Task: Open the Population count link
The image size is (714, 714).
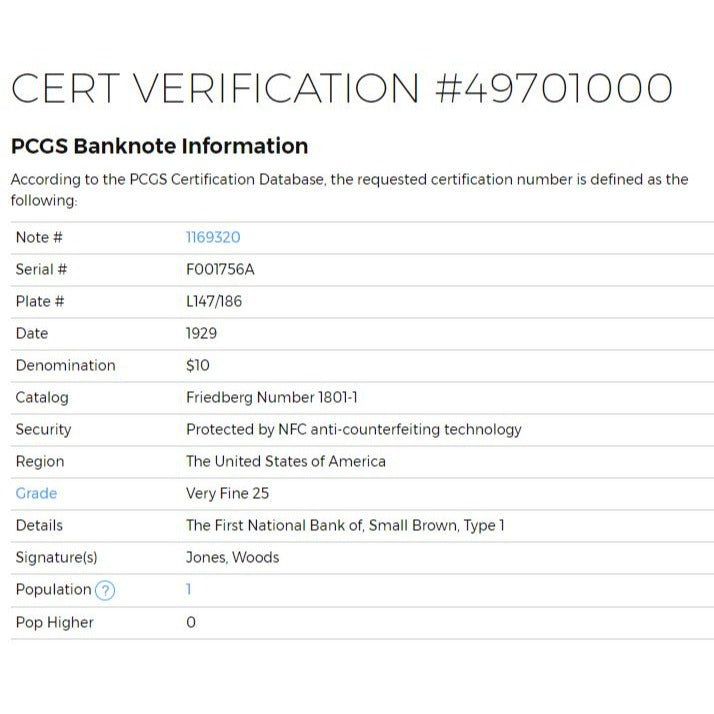Action: coord(189,590)
